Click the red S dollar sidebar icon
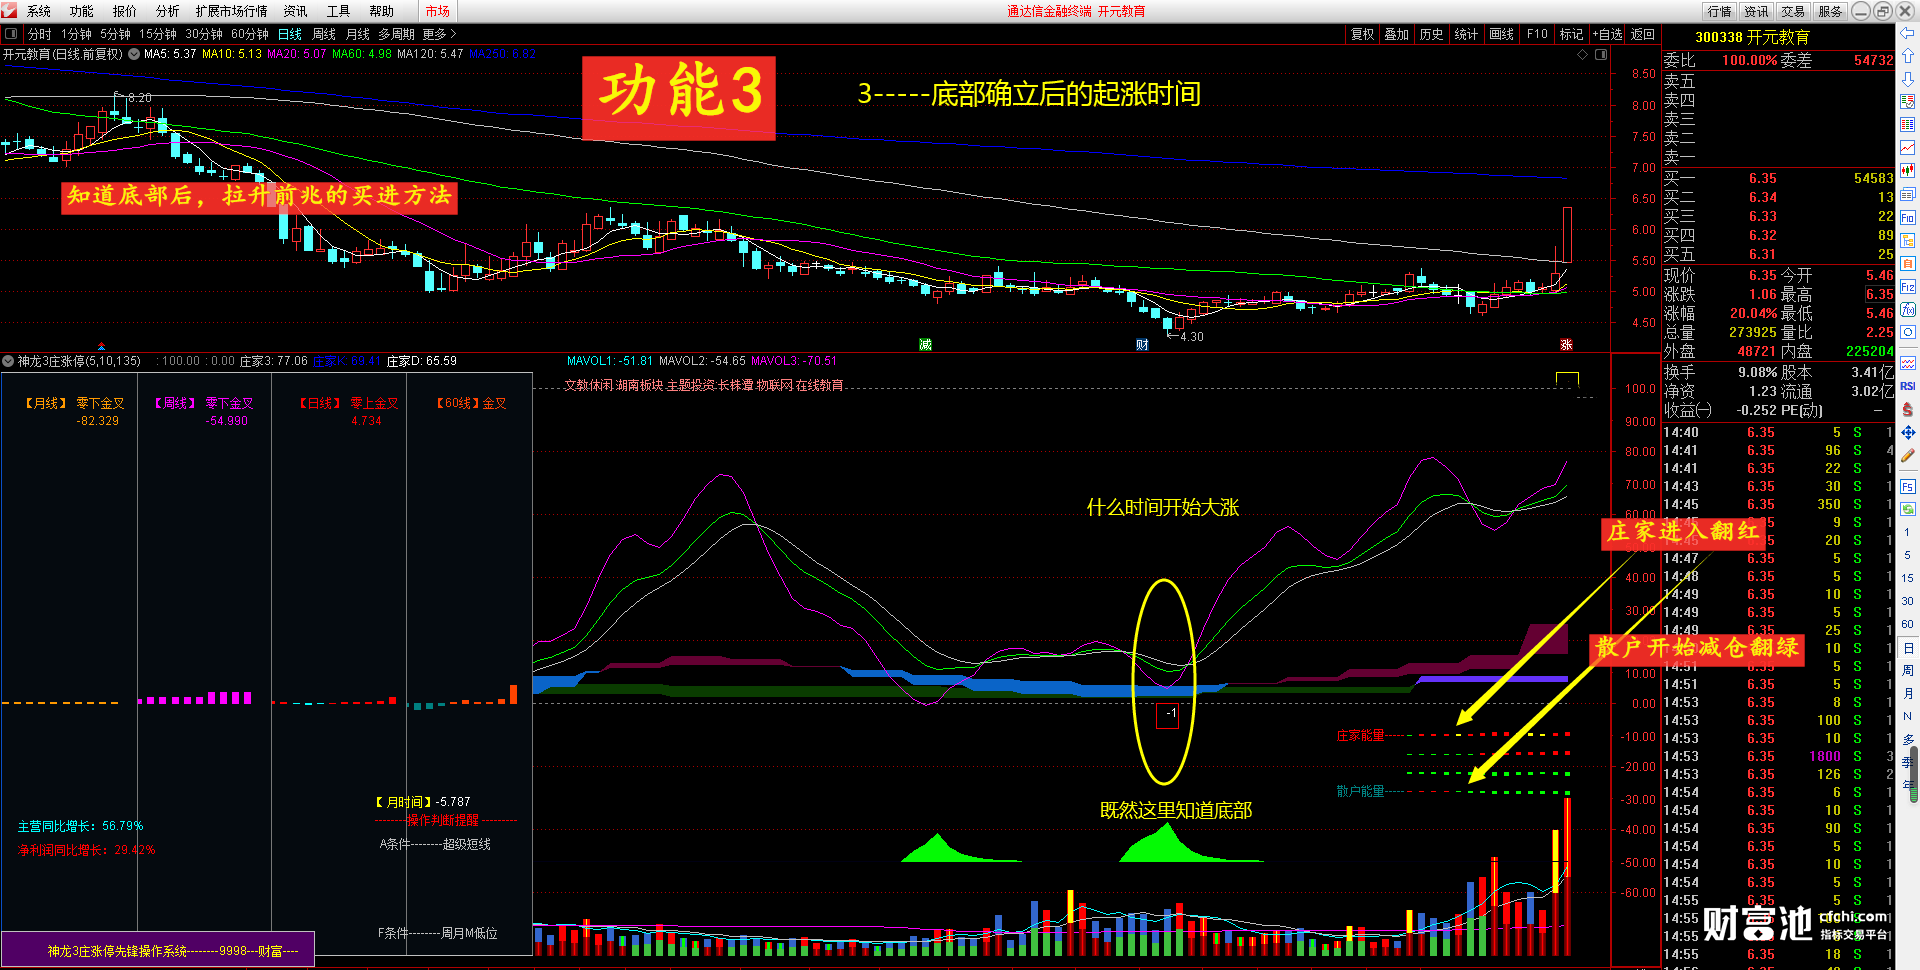The height and width of the screenshot is (970, 1920). [1907, 409]
